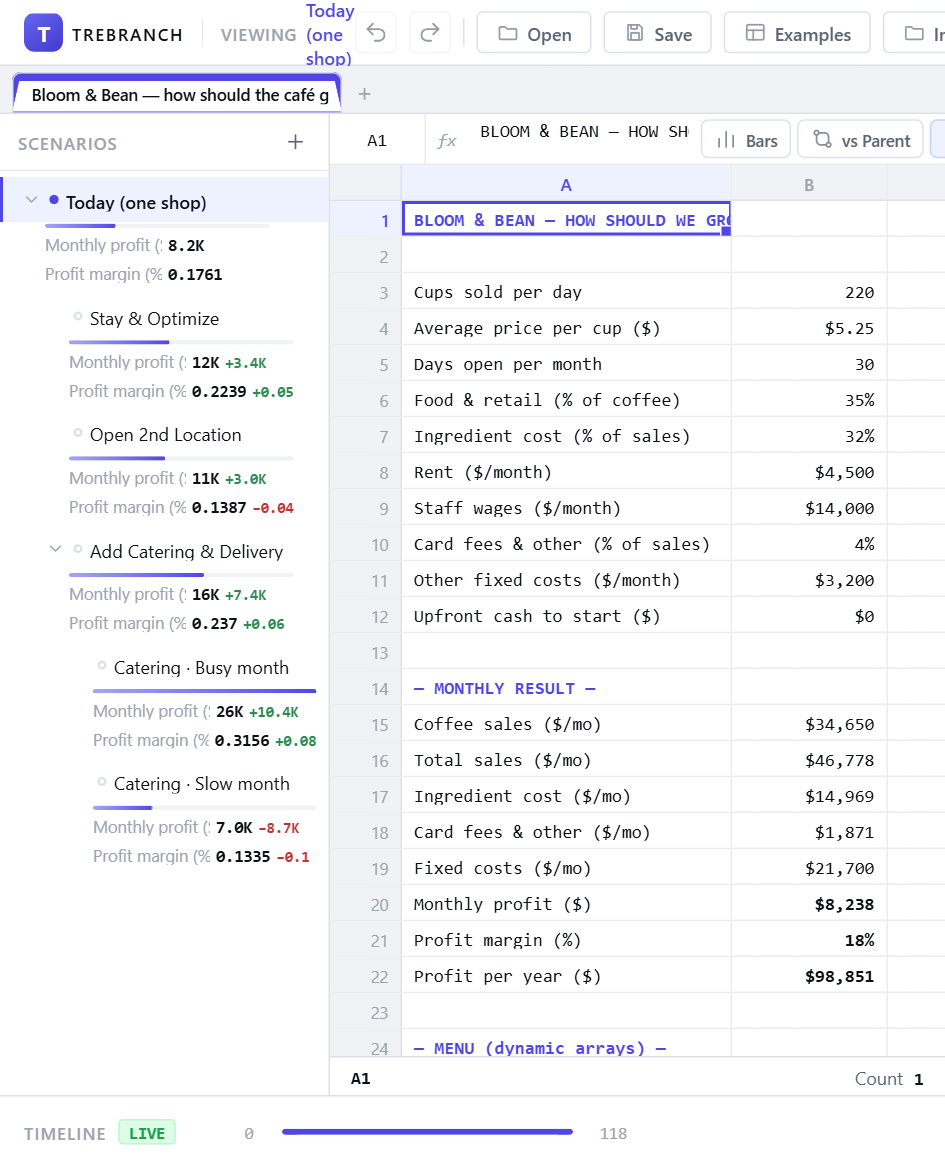The height and width of the screenshot is (1167, 945).
Task: Click the Stay & Optimize radio dot
Action: point(77,316)
